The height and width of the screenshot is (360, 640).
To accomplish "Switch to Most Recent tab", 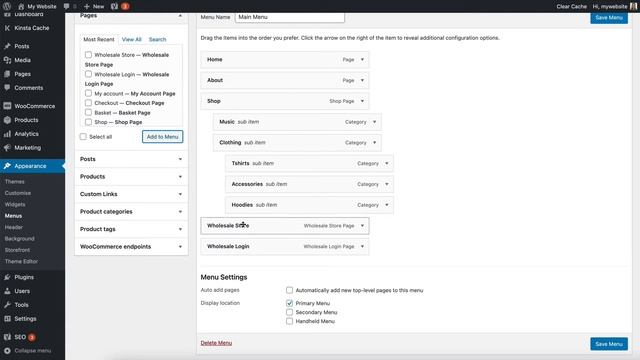I will [99, 39].
